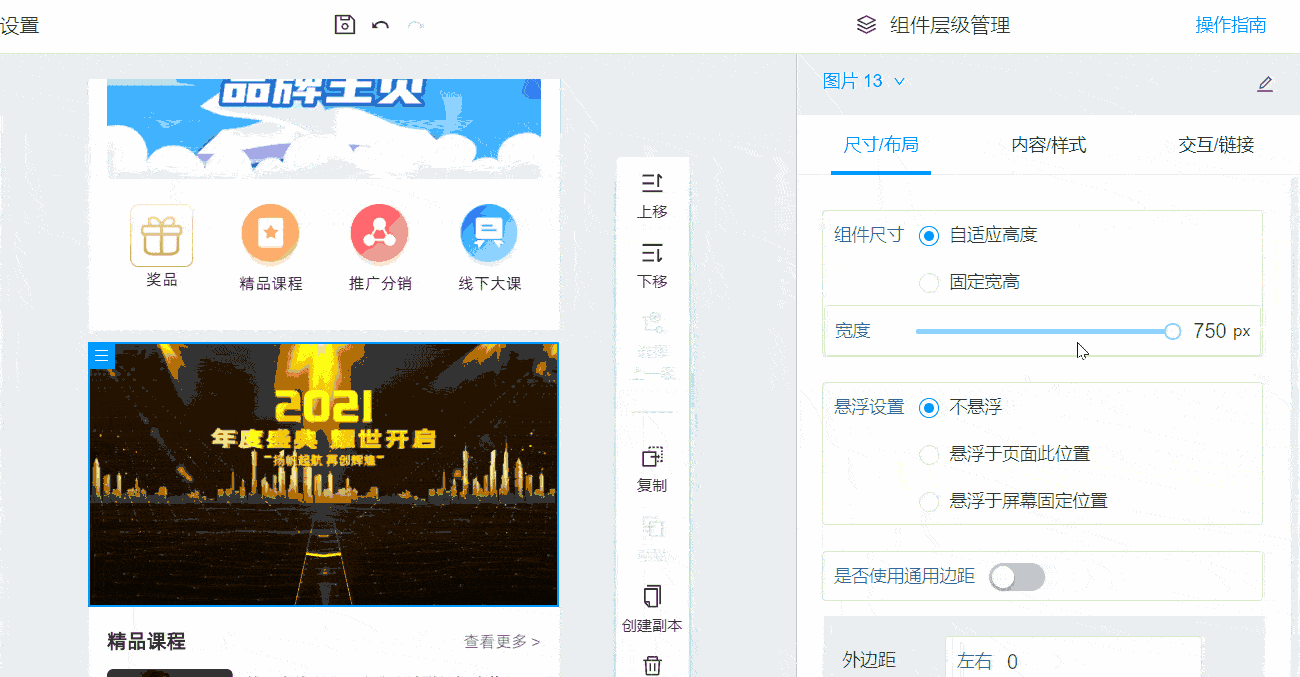The width and height of the screenshot is (1300, 677).
Task: Copy the component (复制)
Action: (x=652, y=470)
